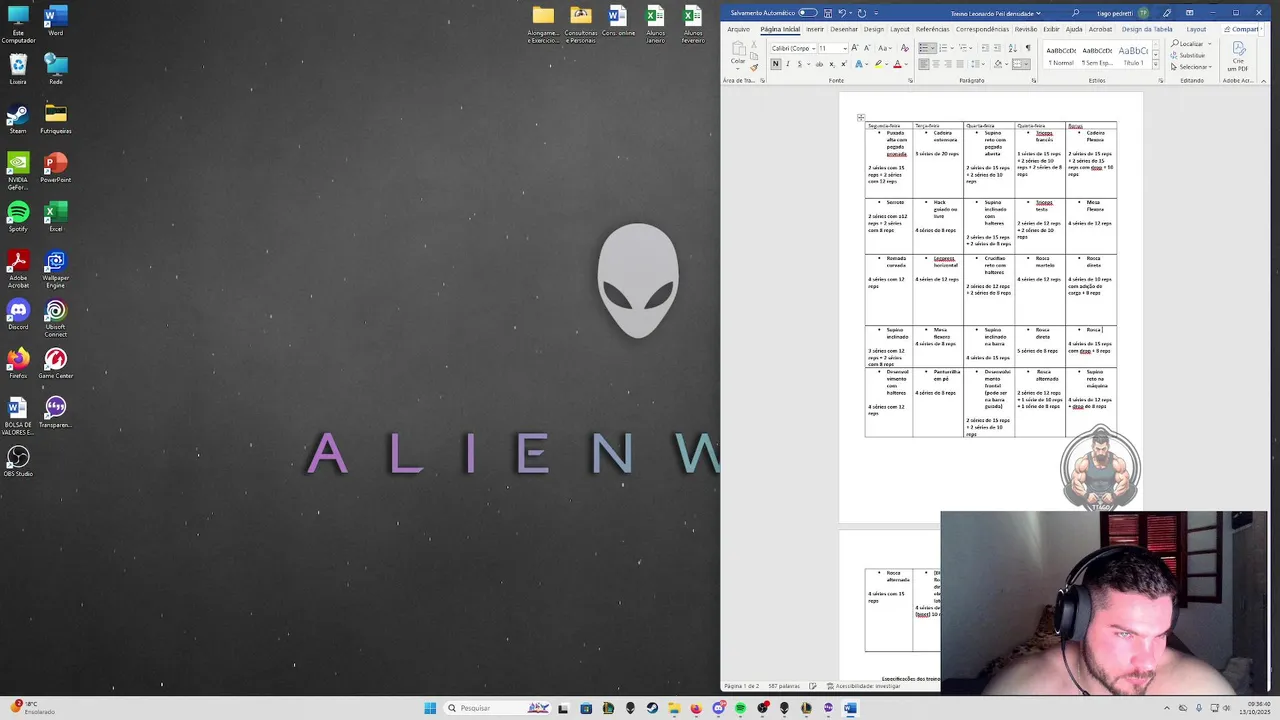Open the Referências ribbon tab

[933, 29]
